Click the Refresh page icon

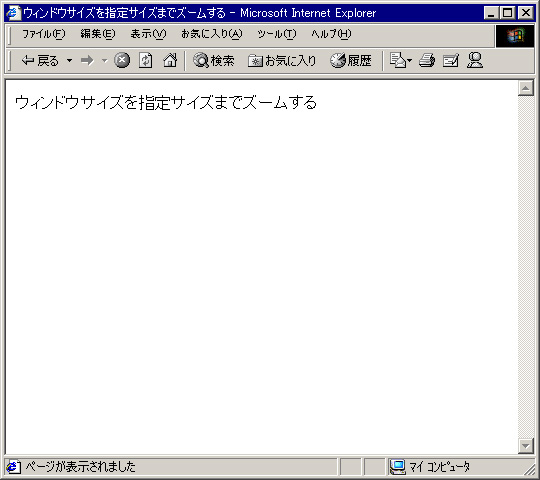pos(146,61)
